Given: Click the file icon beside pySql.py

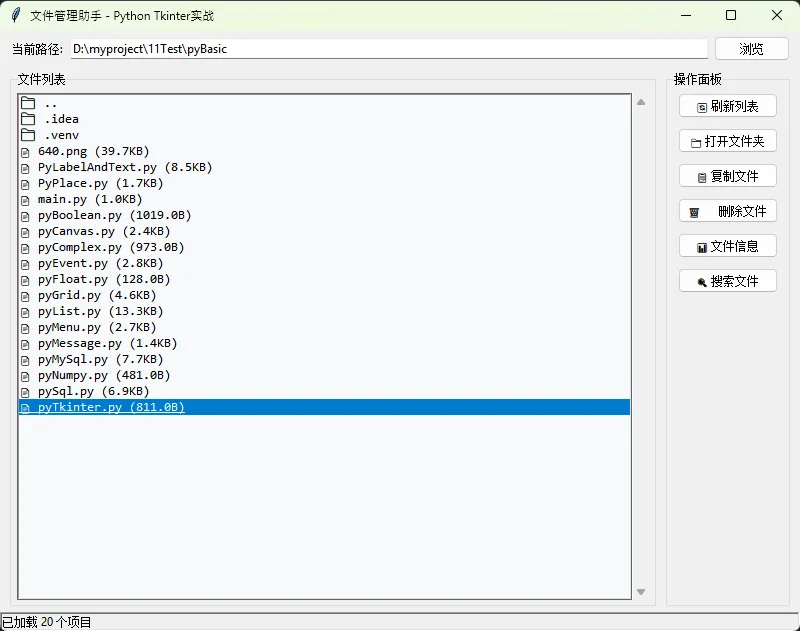Looking at the screenshot, I should click(28, 391).
